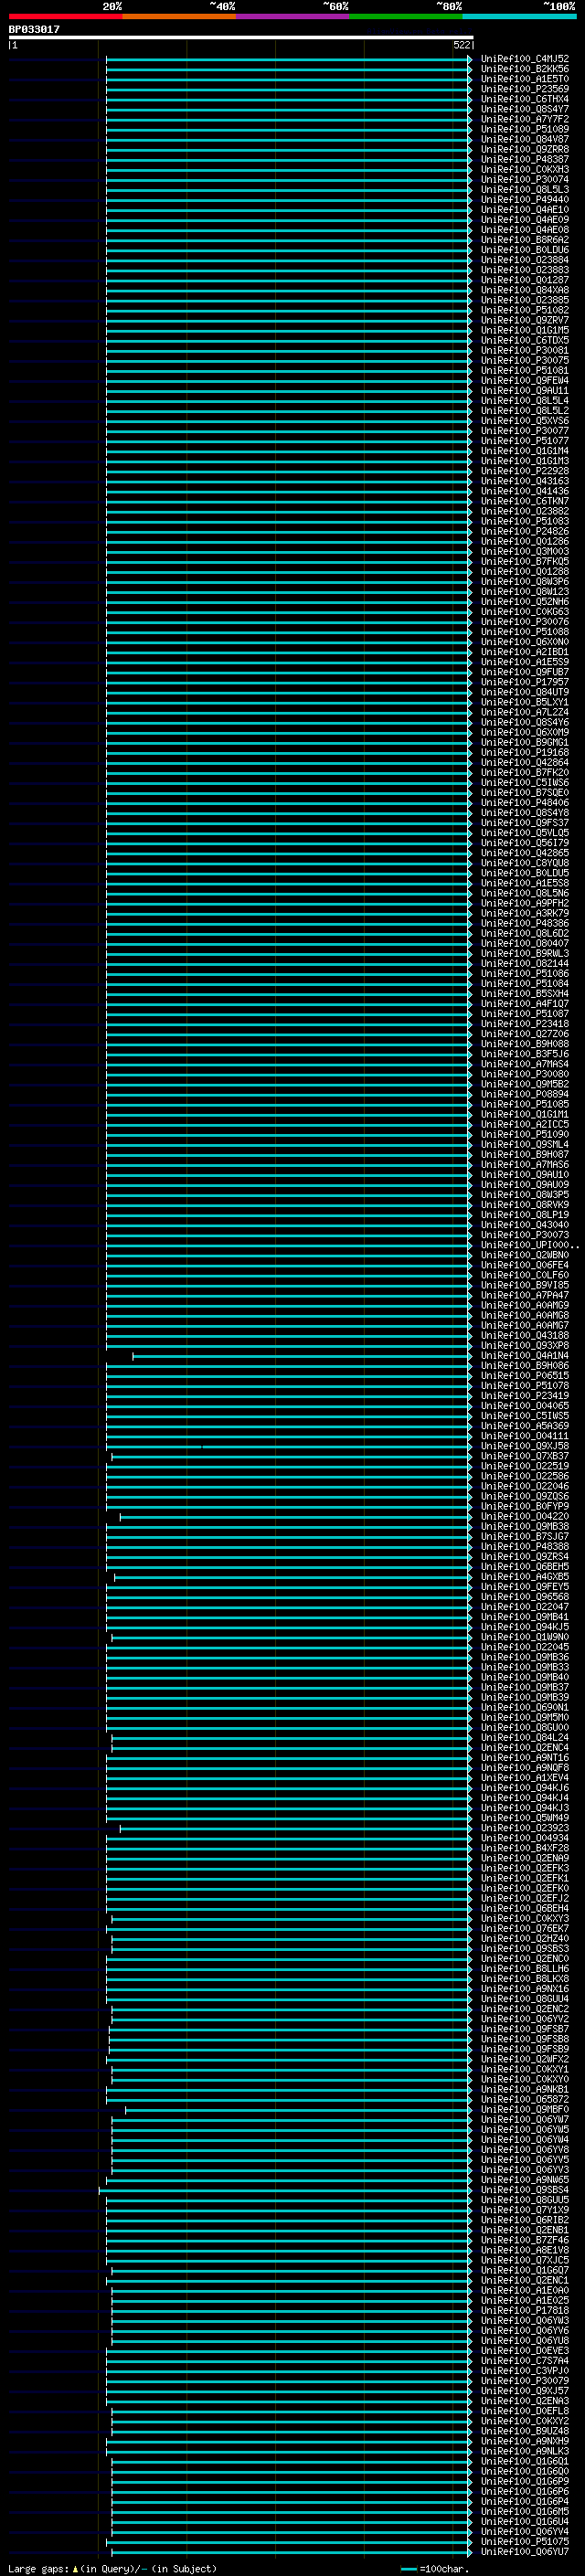Click the UniRef100_B7SJG7 hit label

(x=525, y=1536)
